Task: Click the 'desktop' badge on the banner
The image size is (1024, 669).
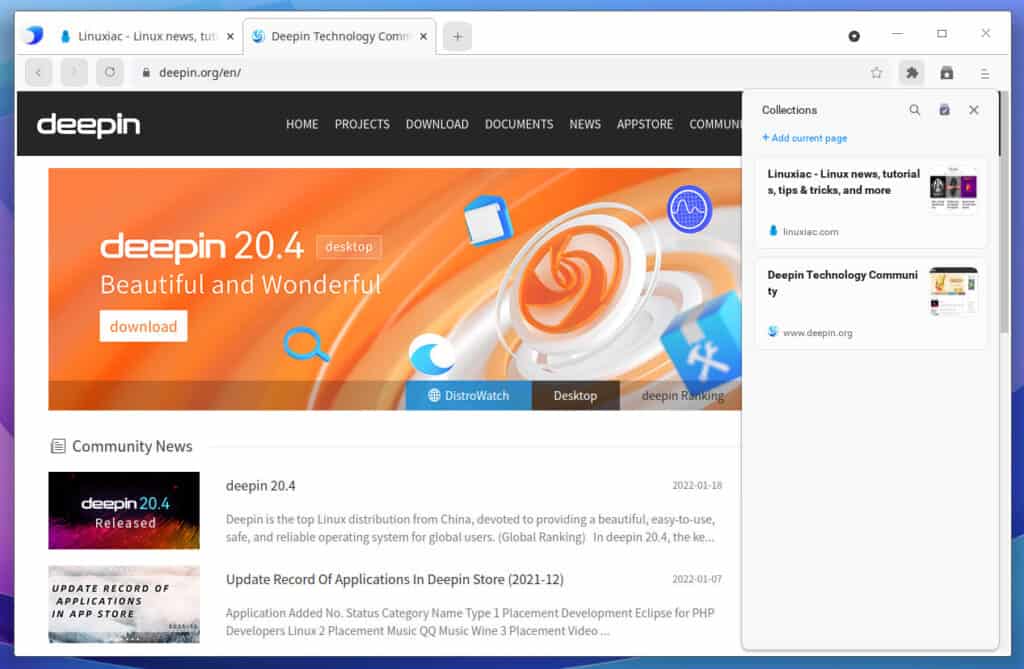Action: (x=349, y=246)
